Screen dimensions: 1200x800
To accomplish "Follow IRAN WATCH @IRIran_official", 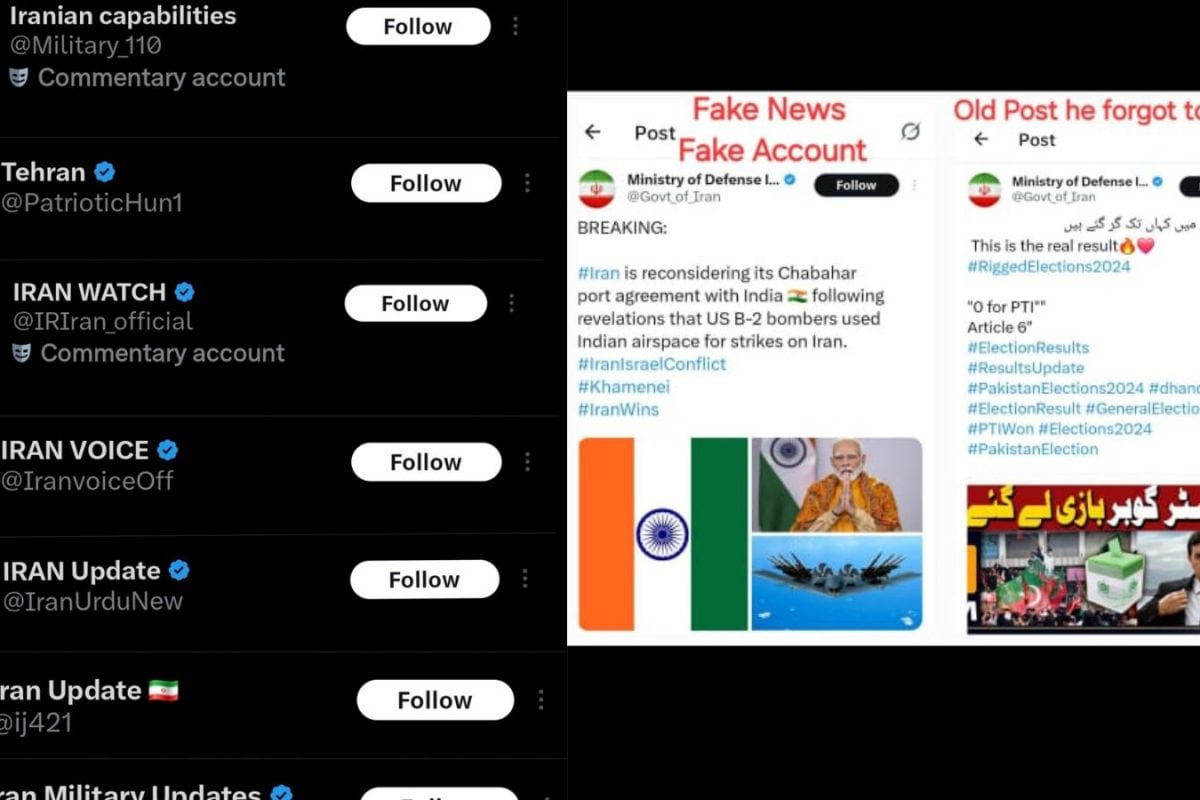I will pos(416,303).
